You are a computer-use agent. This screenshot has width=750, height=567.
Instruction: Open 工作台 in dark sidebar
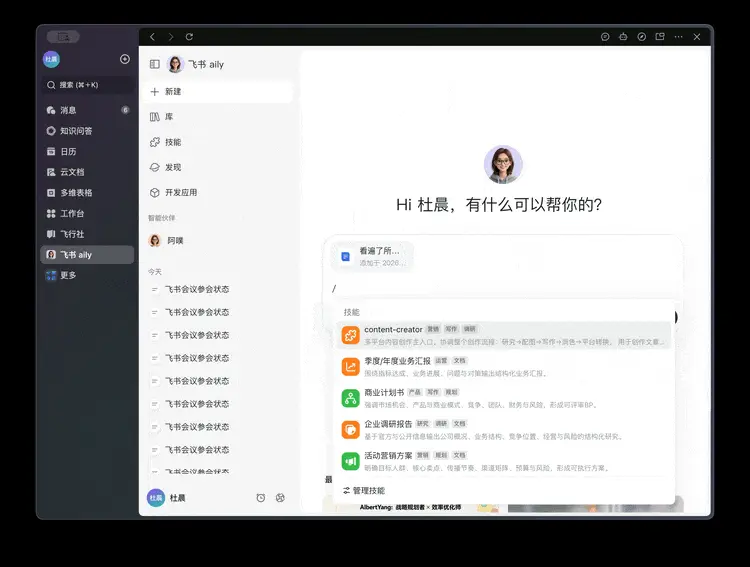(87, 213)
